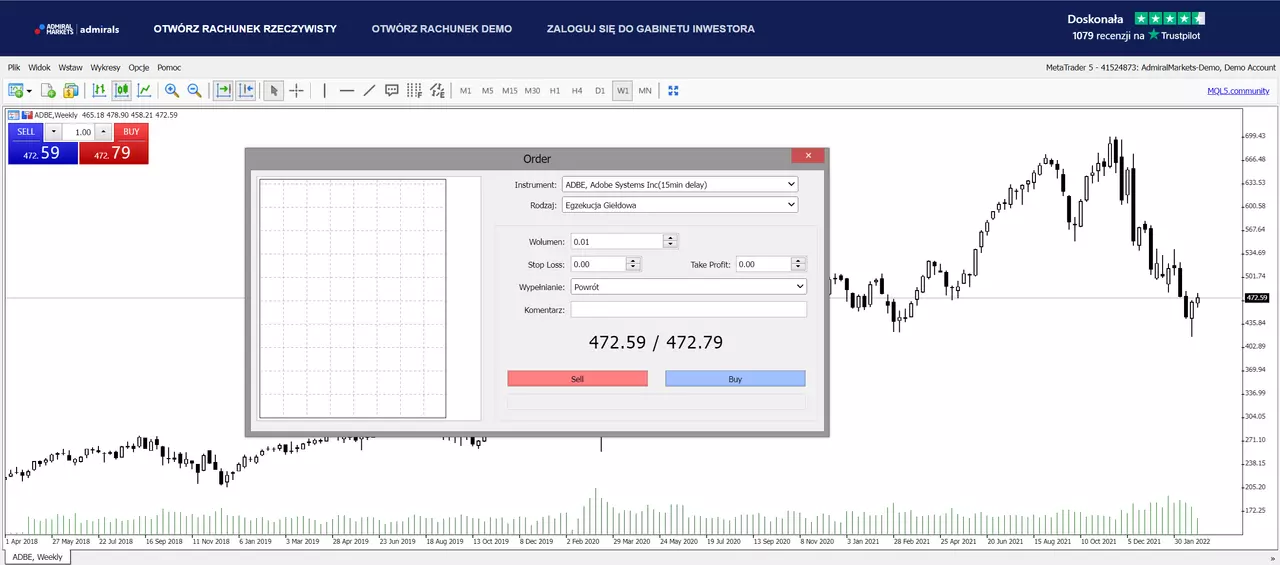1280x565 pixels.
Task: Increase the Wolumen value with up arrow
Action: 670,238
